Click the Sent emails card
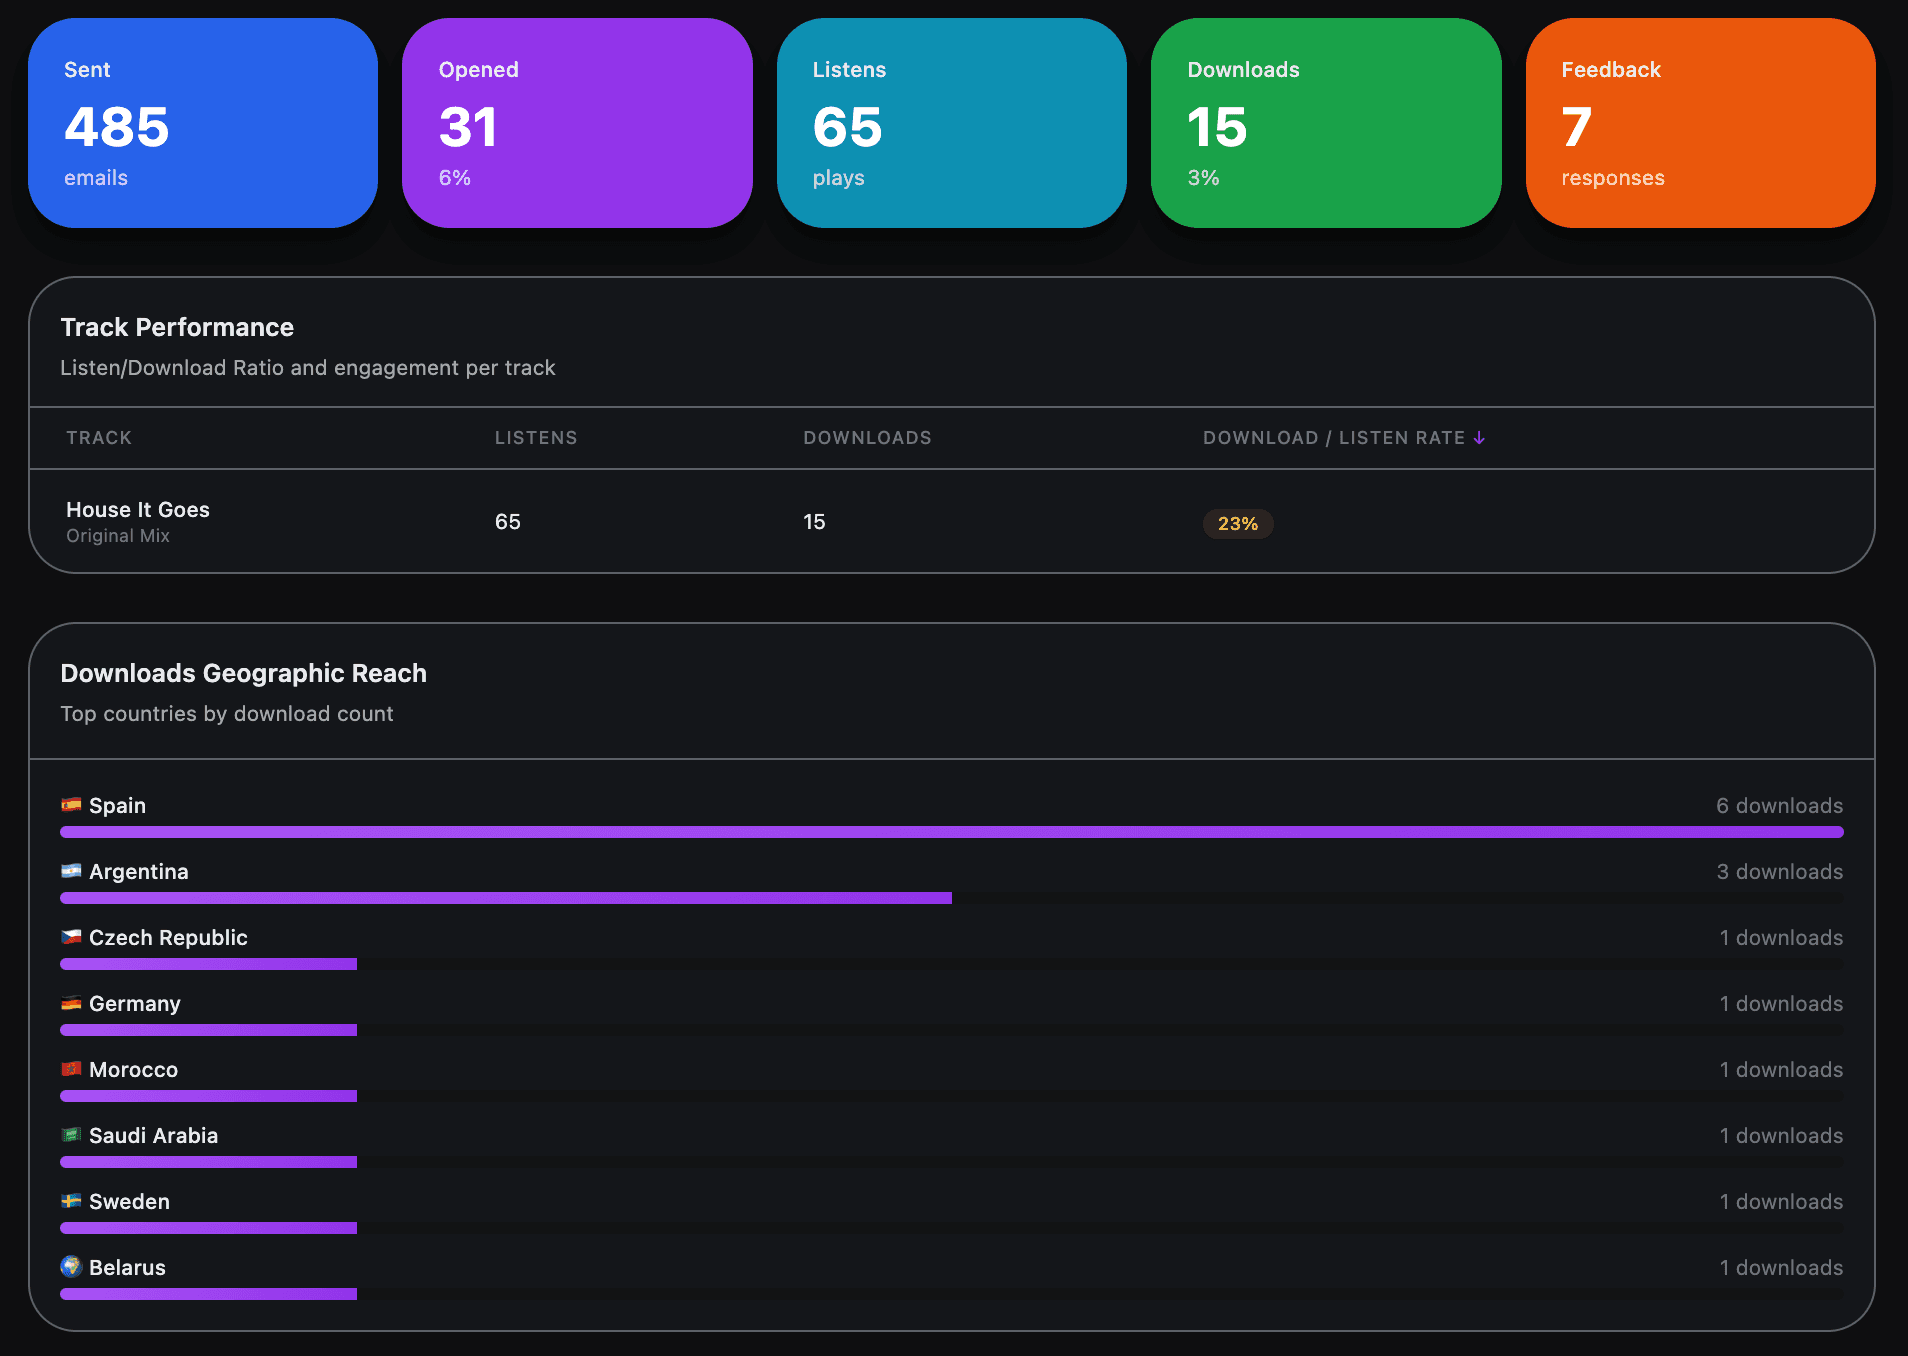This screenshot has width=1908, height=1356. coord(202,122)
